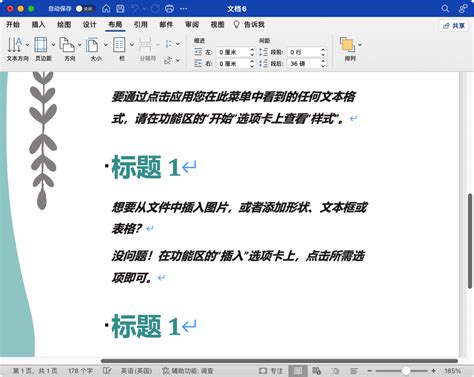Click the 大小 page size icon

pos(92,44)
